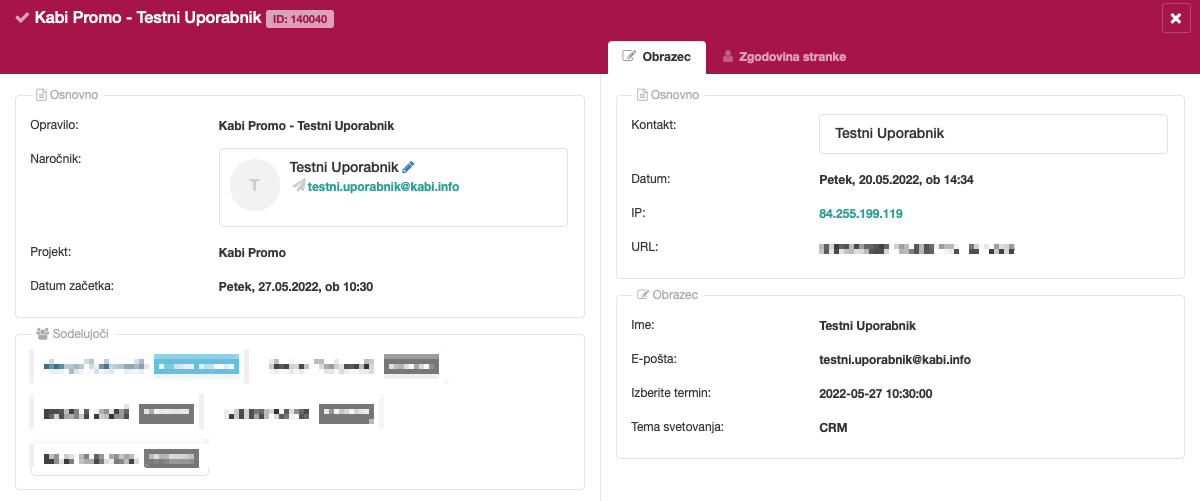Click the checkmark icon beside the header title
Image resolution: width=1200 pixels, height=501 pixels.
(x=22, y=18)
